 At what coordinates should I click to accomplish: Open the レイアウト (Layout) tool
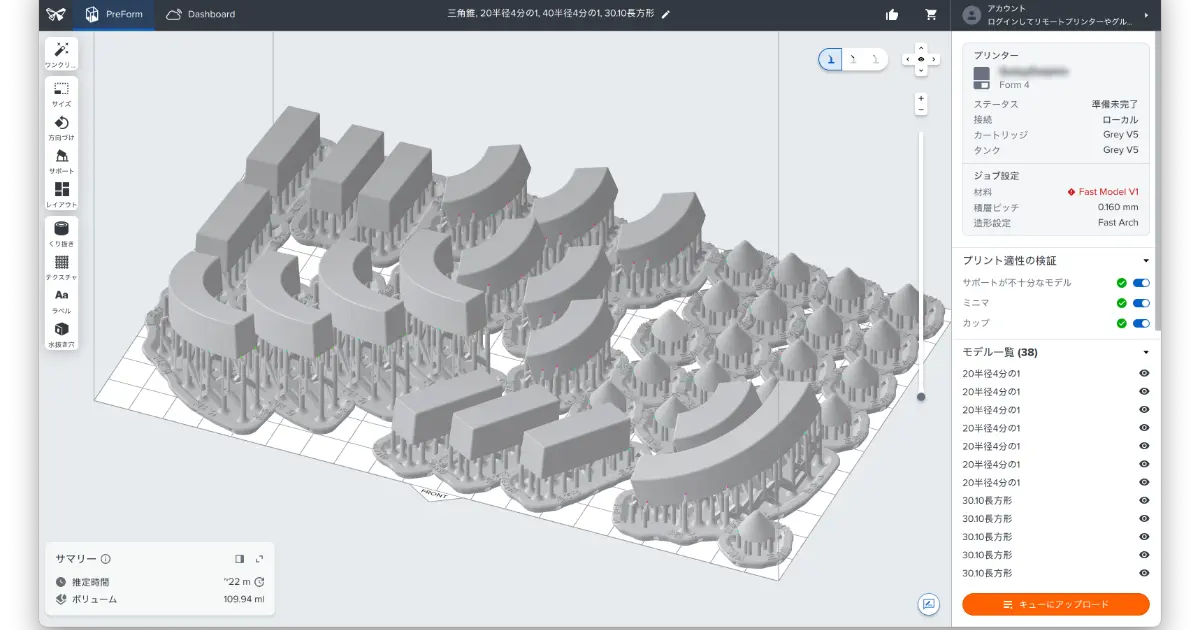coord(61,194)
